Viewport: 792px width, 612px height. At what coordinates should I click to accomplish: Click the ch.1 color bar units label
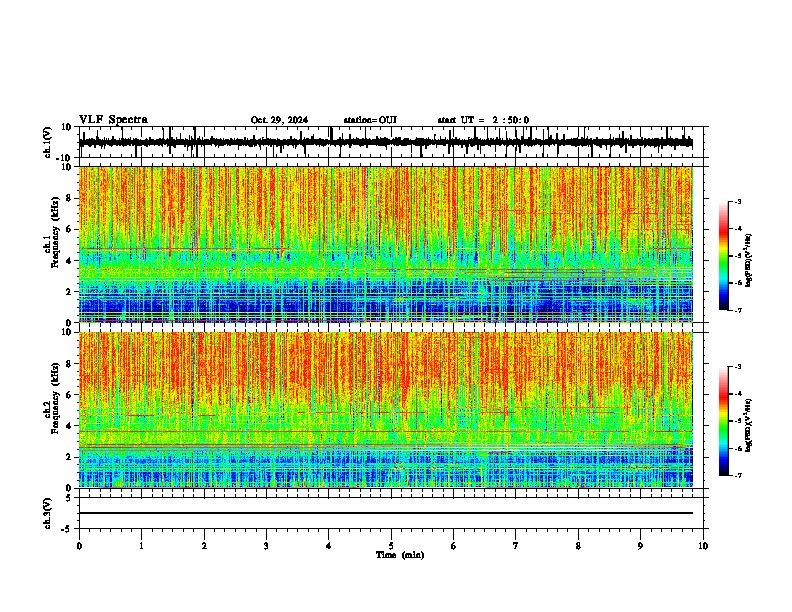pos(748,260)
